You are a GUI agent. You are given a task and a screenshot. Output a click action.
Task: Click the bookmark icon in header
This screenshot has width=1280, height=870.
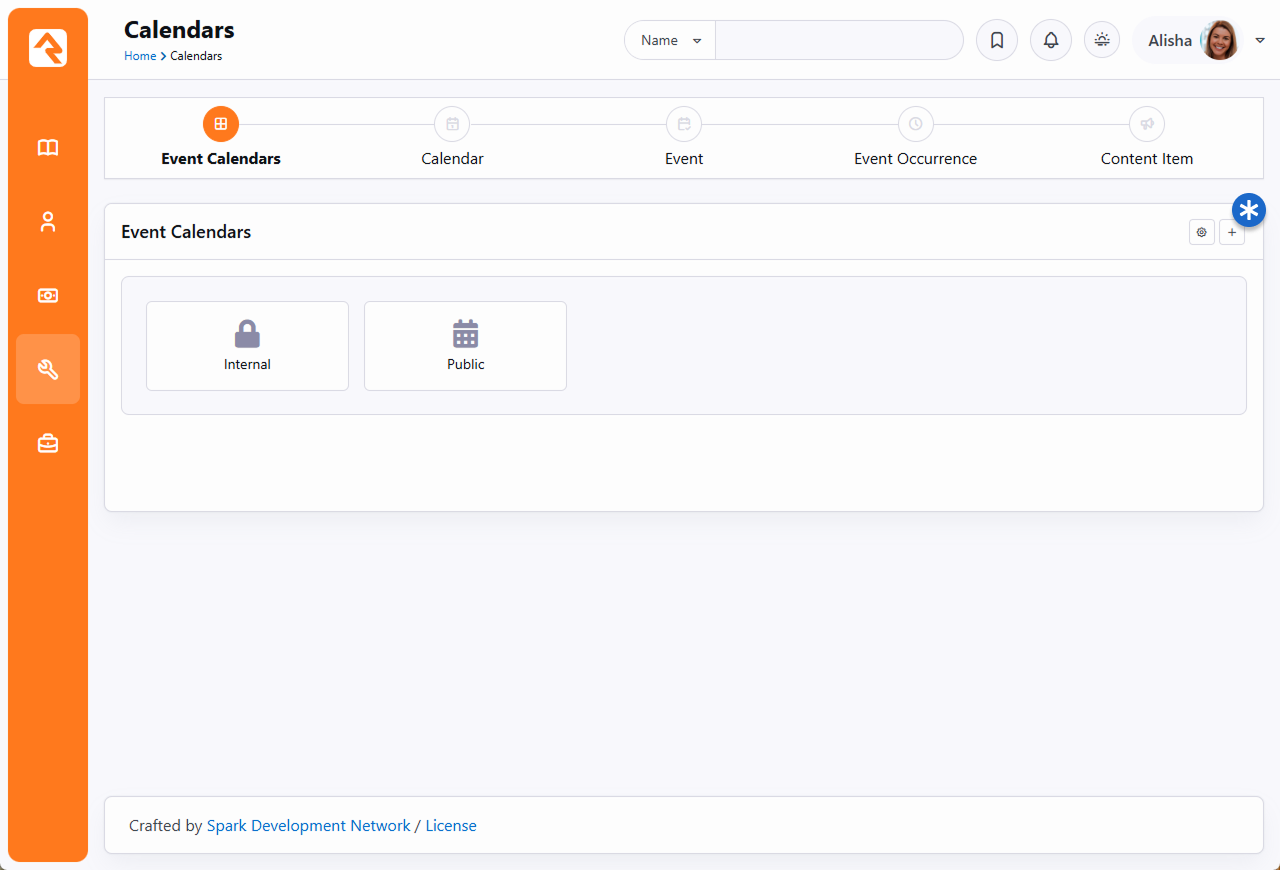click(x=996, y=41)
